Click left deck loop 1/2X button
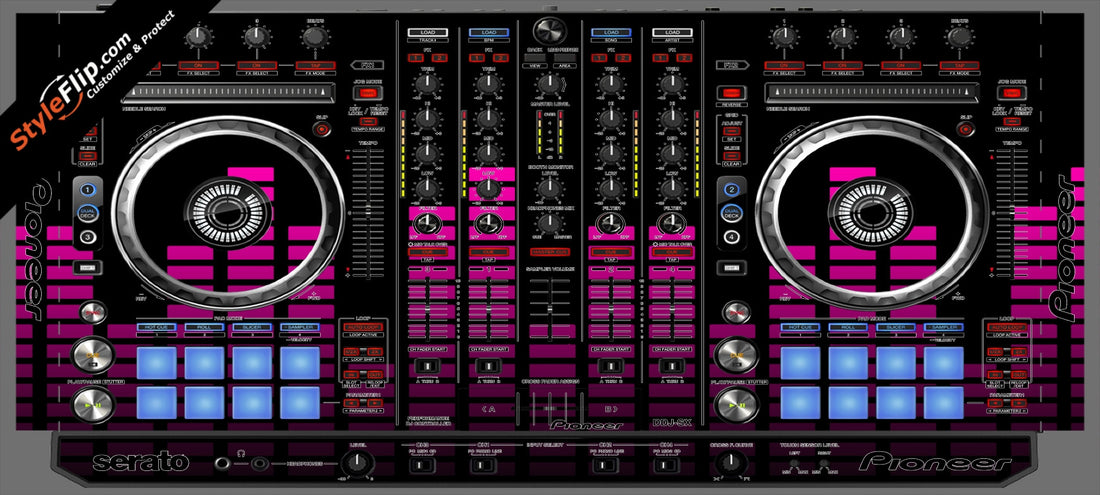The height and width of the screenshot is (495, 1100). tap(351, 351)
